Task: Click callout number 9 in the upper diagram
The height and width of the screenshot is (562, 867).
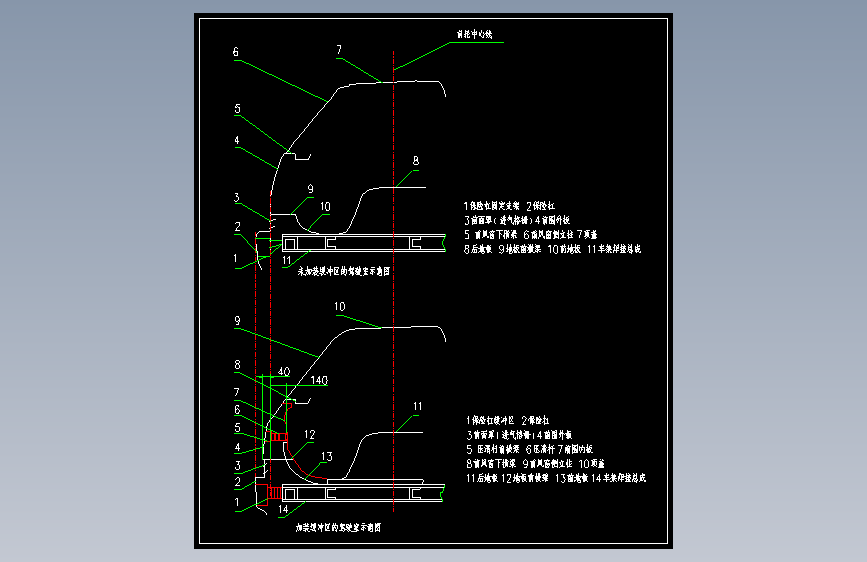Action: tap(310, 189)
